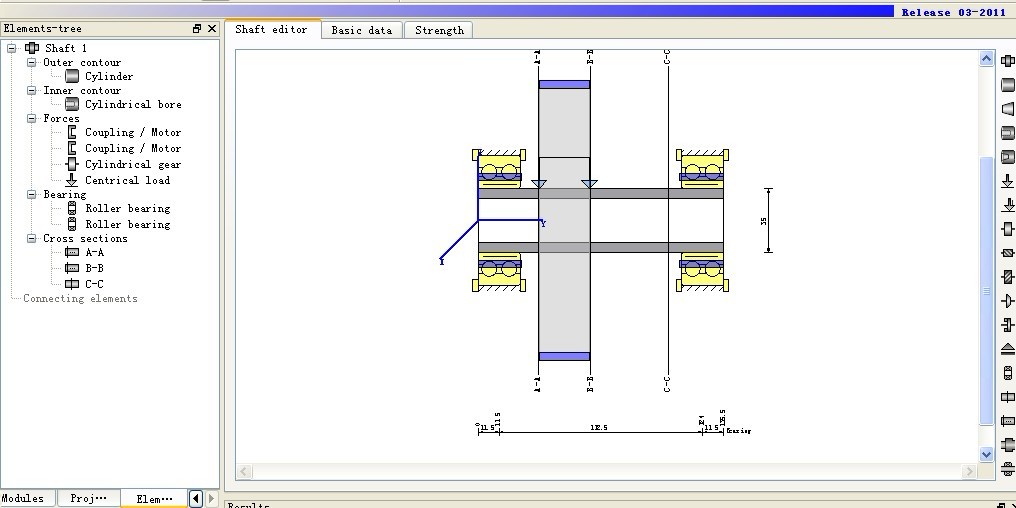Select Cylindrical gear in the Forces group
The height and width of the screenshot is (508, 1016).
(133, 165)
